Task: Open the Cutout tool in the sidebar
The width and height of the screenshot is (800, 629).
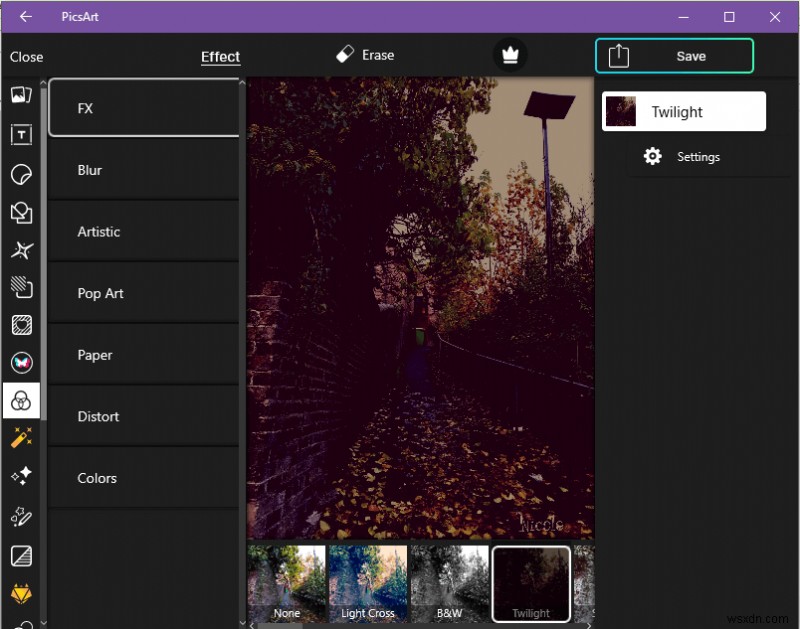Action: click(21, 250)
